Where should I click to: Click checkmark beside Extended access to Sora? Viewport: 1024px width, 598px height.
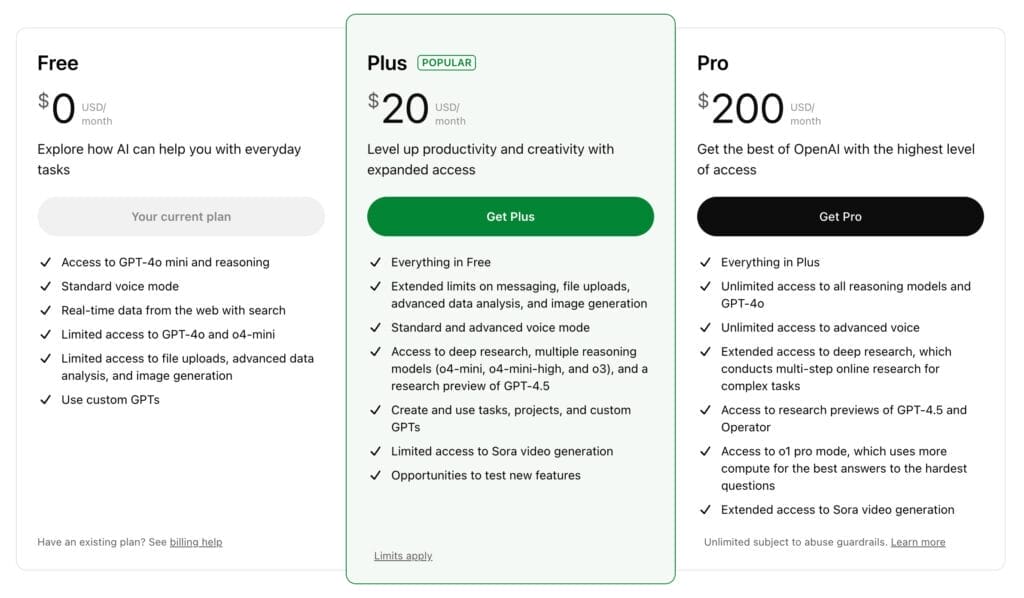(x=705, y=510)
